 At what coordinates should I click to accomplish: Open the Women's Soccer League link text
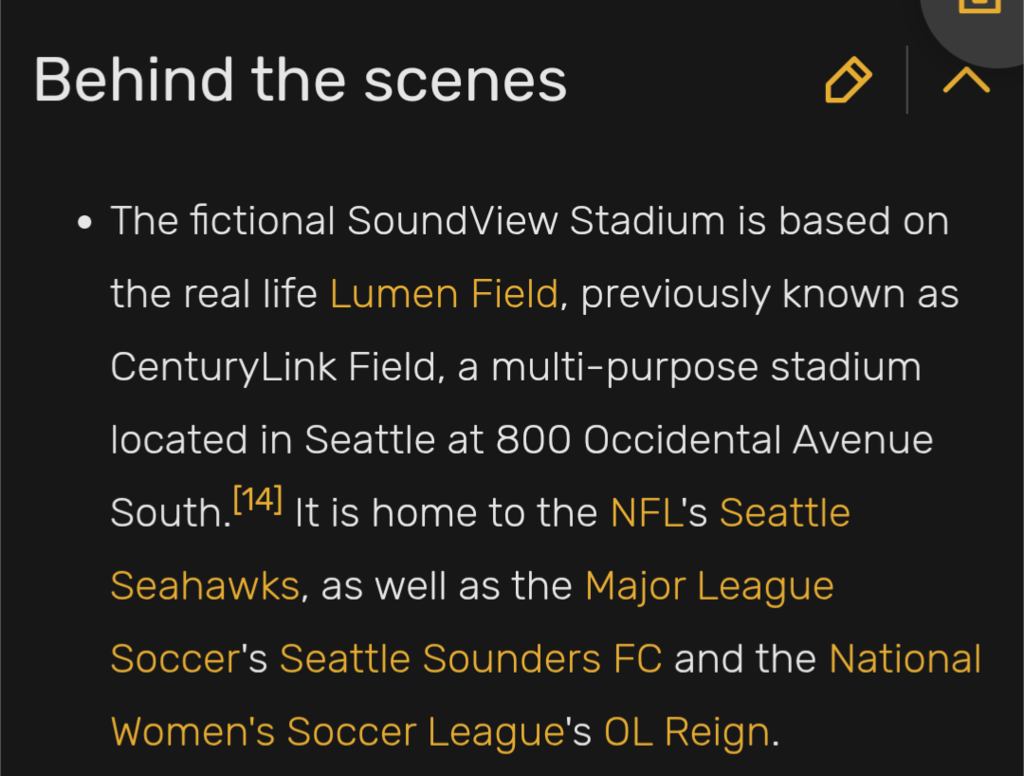pos(338,731)
